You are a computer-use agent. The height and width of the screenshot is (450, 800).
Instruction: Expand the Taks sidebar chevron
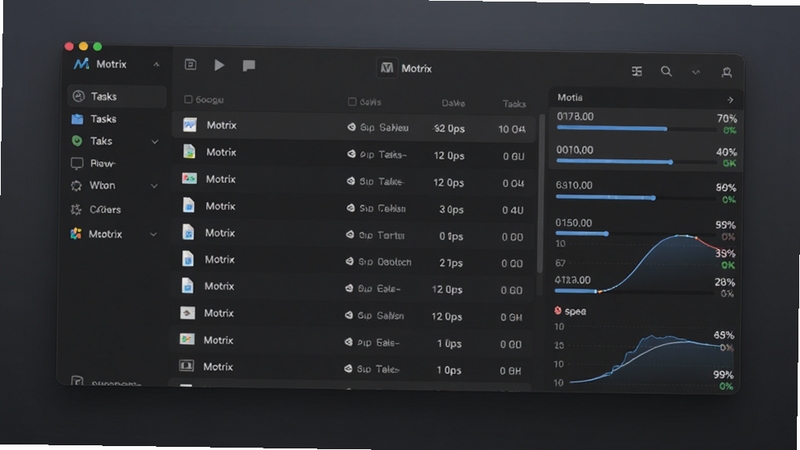tap(155, 141)
